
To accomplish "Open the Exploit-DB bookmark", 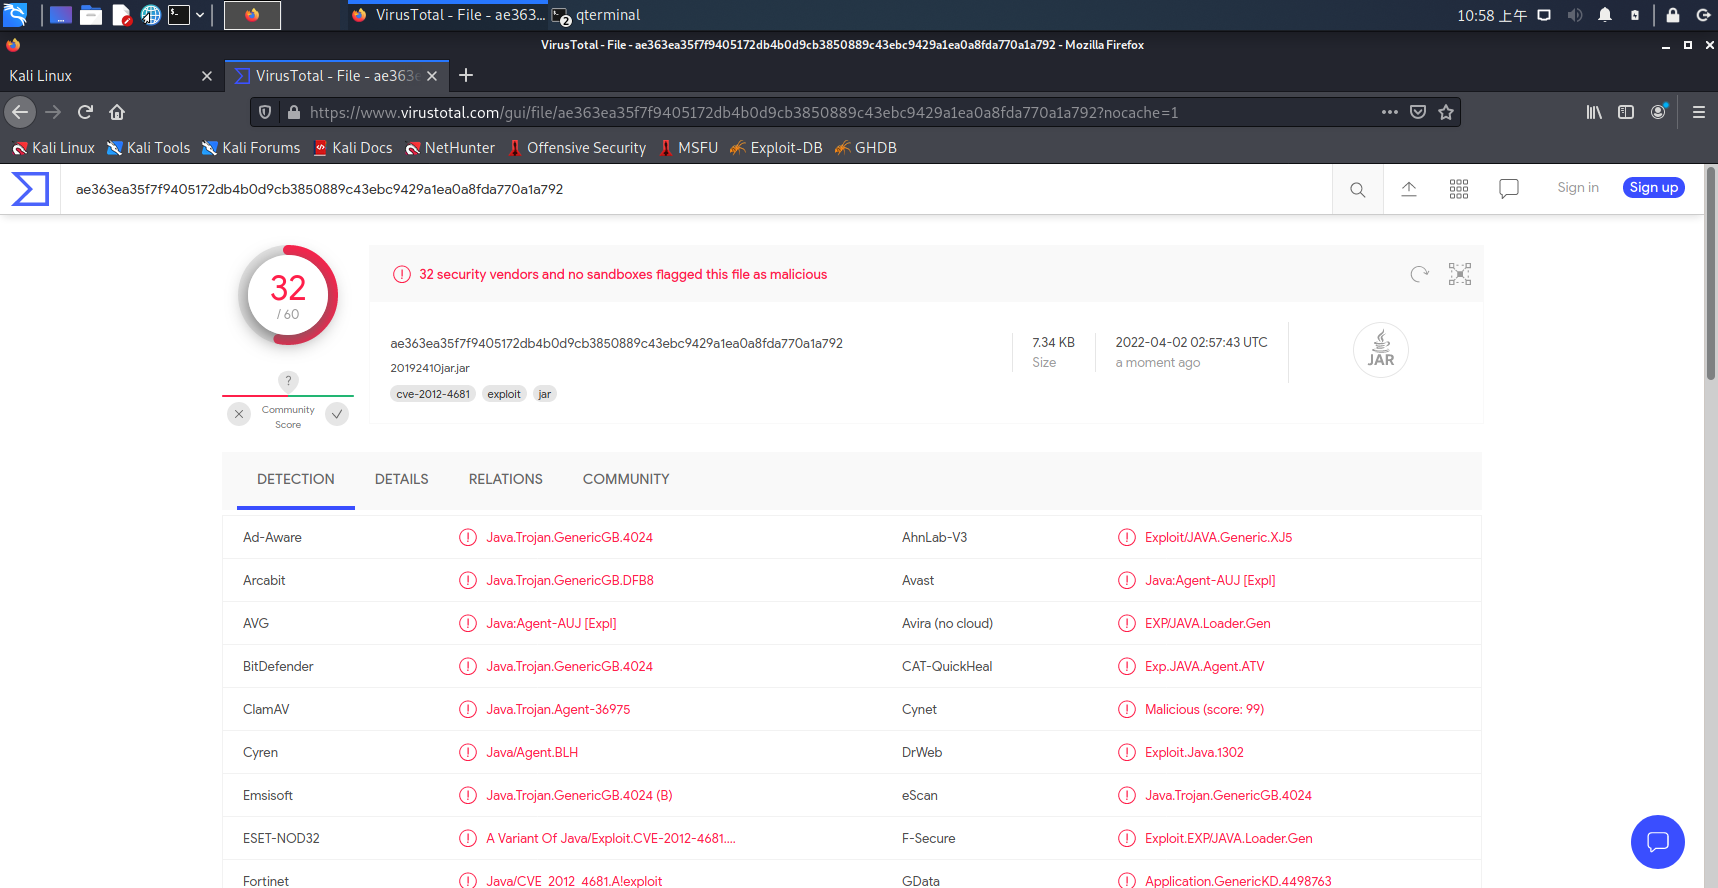I will 776,148.
